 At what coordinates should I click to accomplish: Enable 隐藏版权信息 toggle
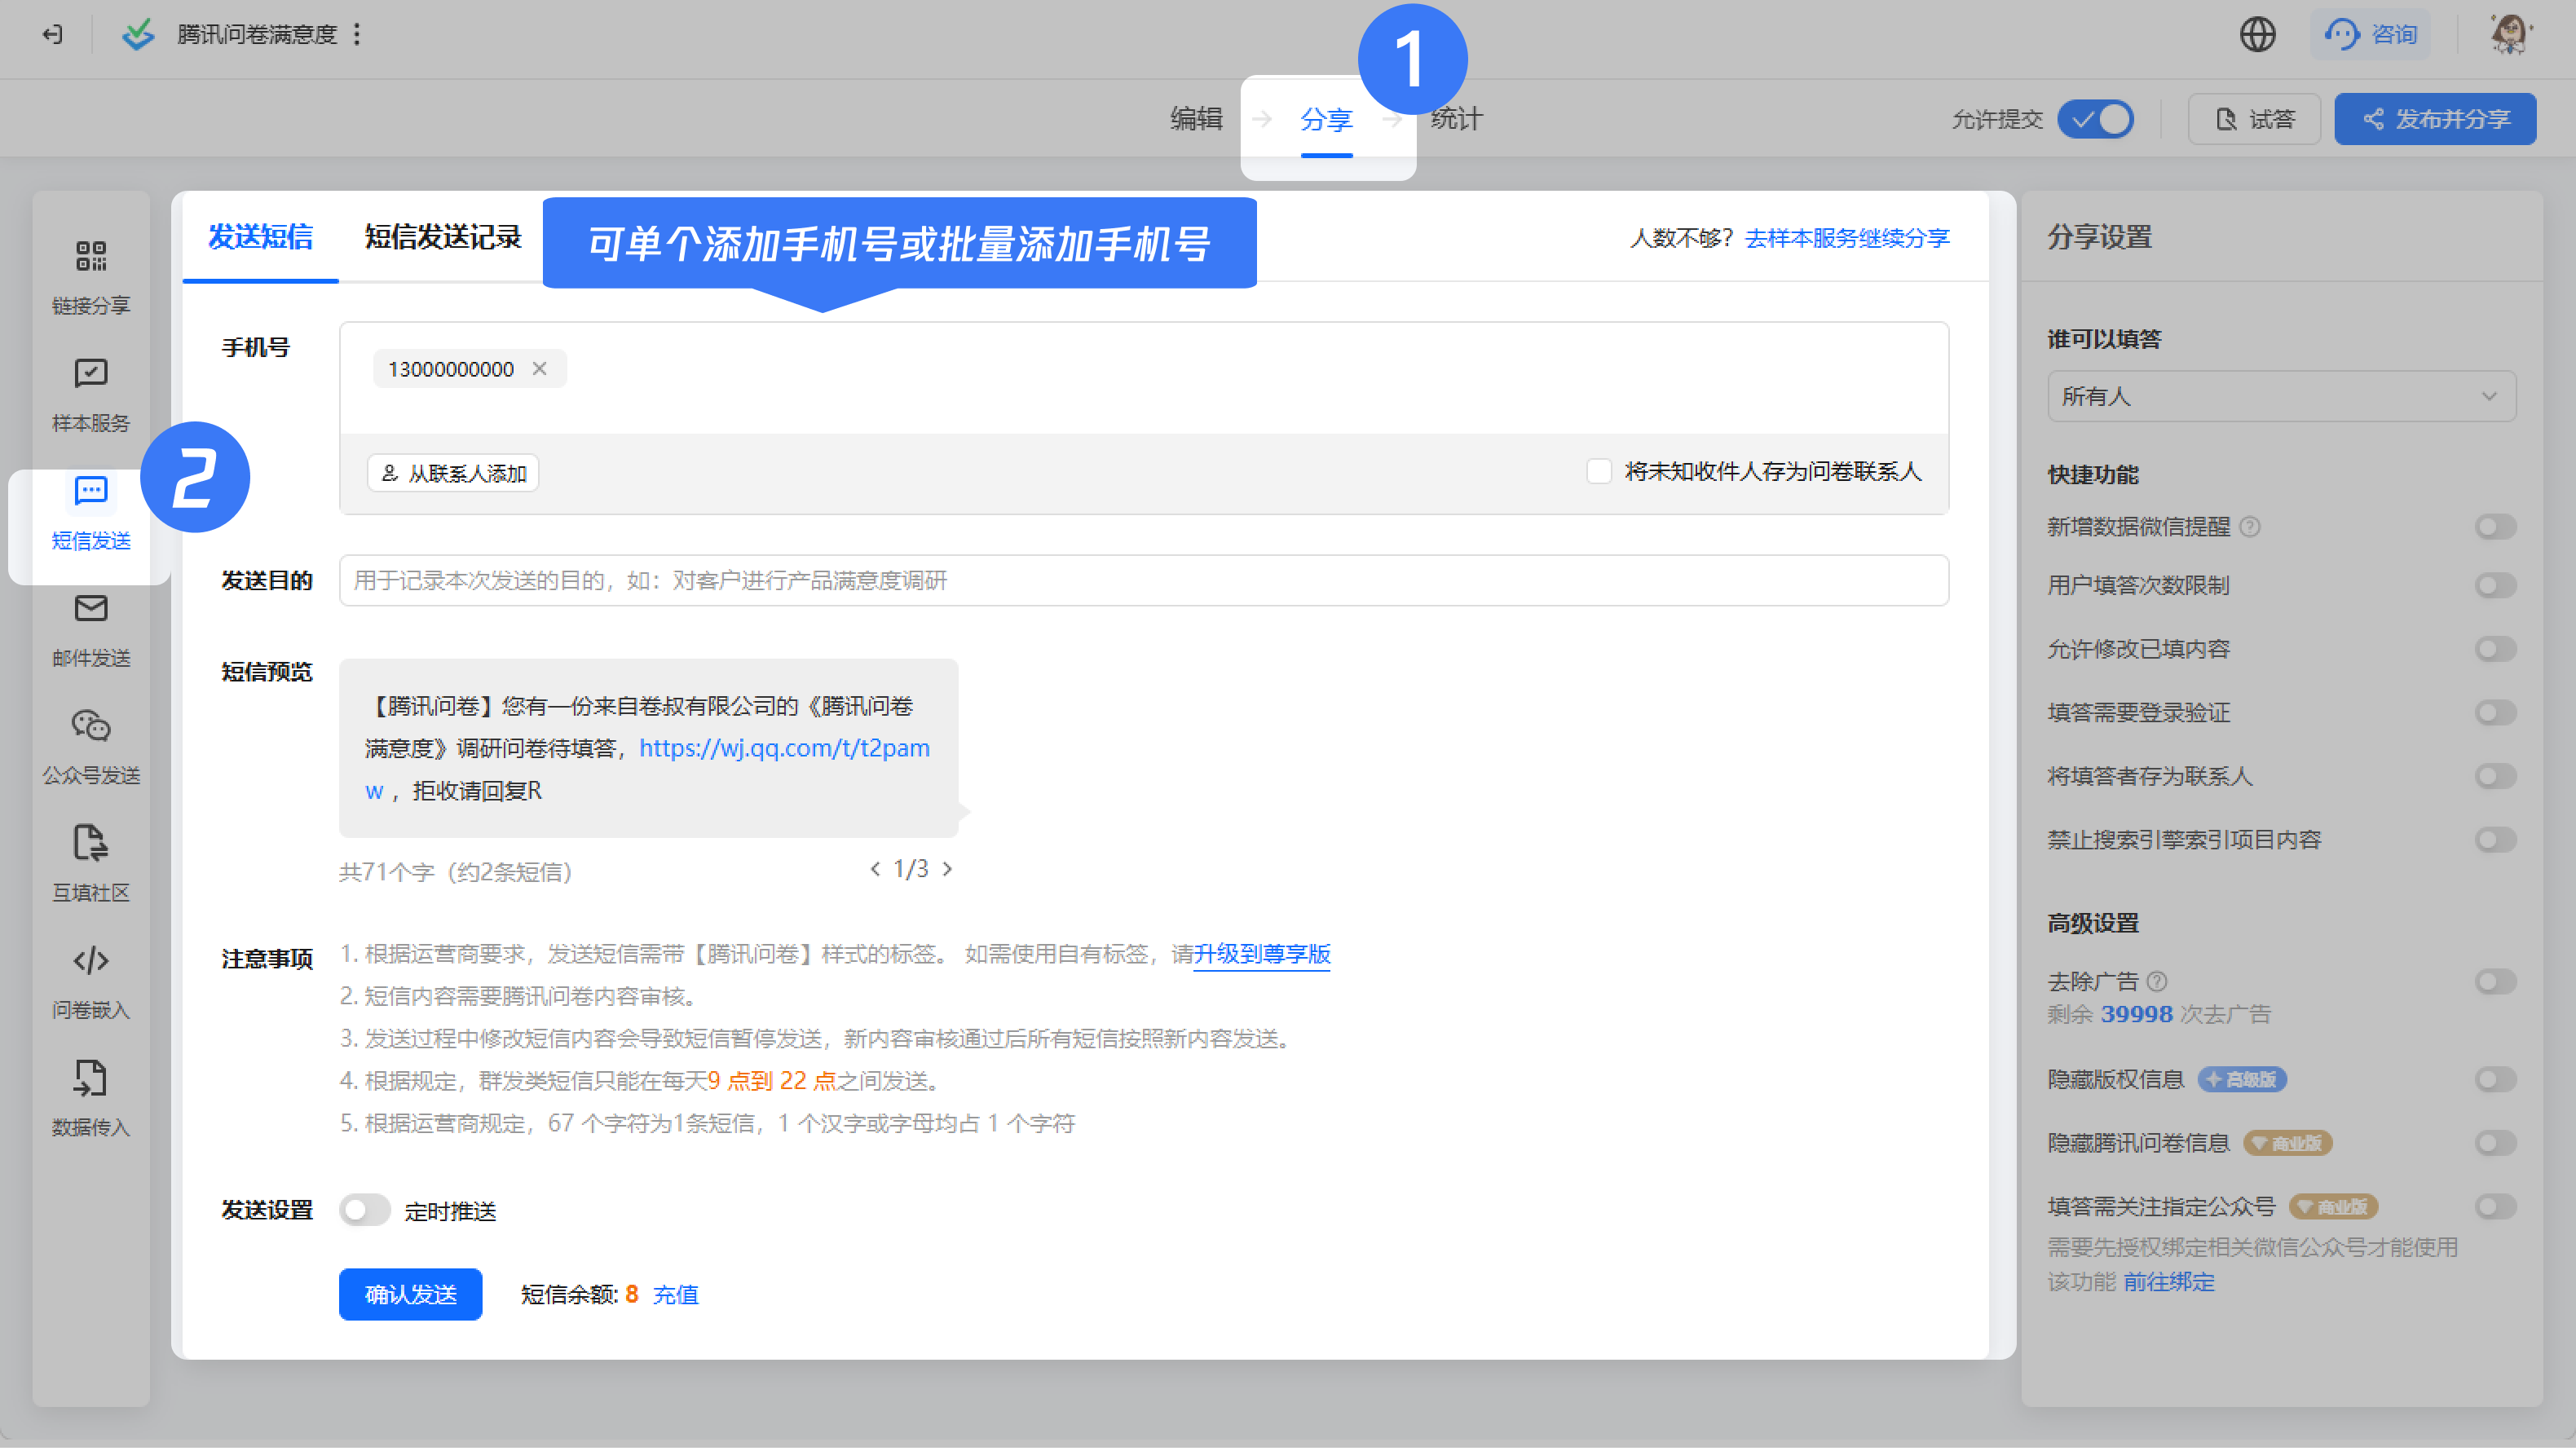[2495, 1080]
